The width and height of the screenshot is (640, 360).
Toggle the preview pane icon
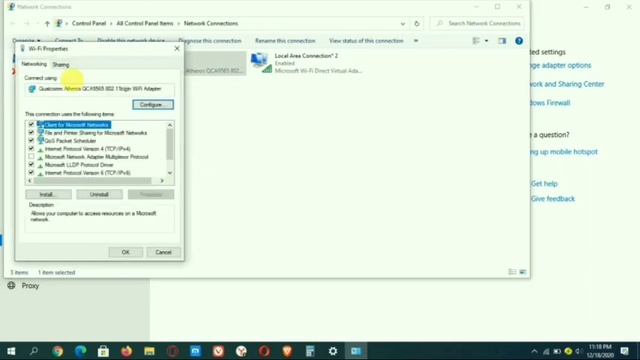coord(502,41)
